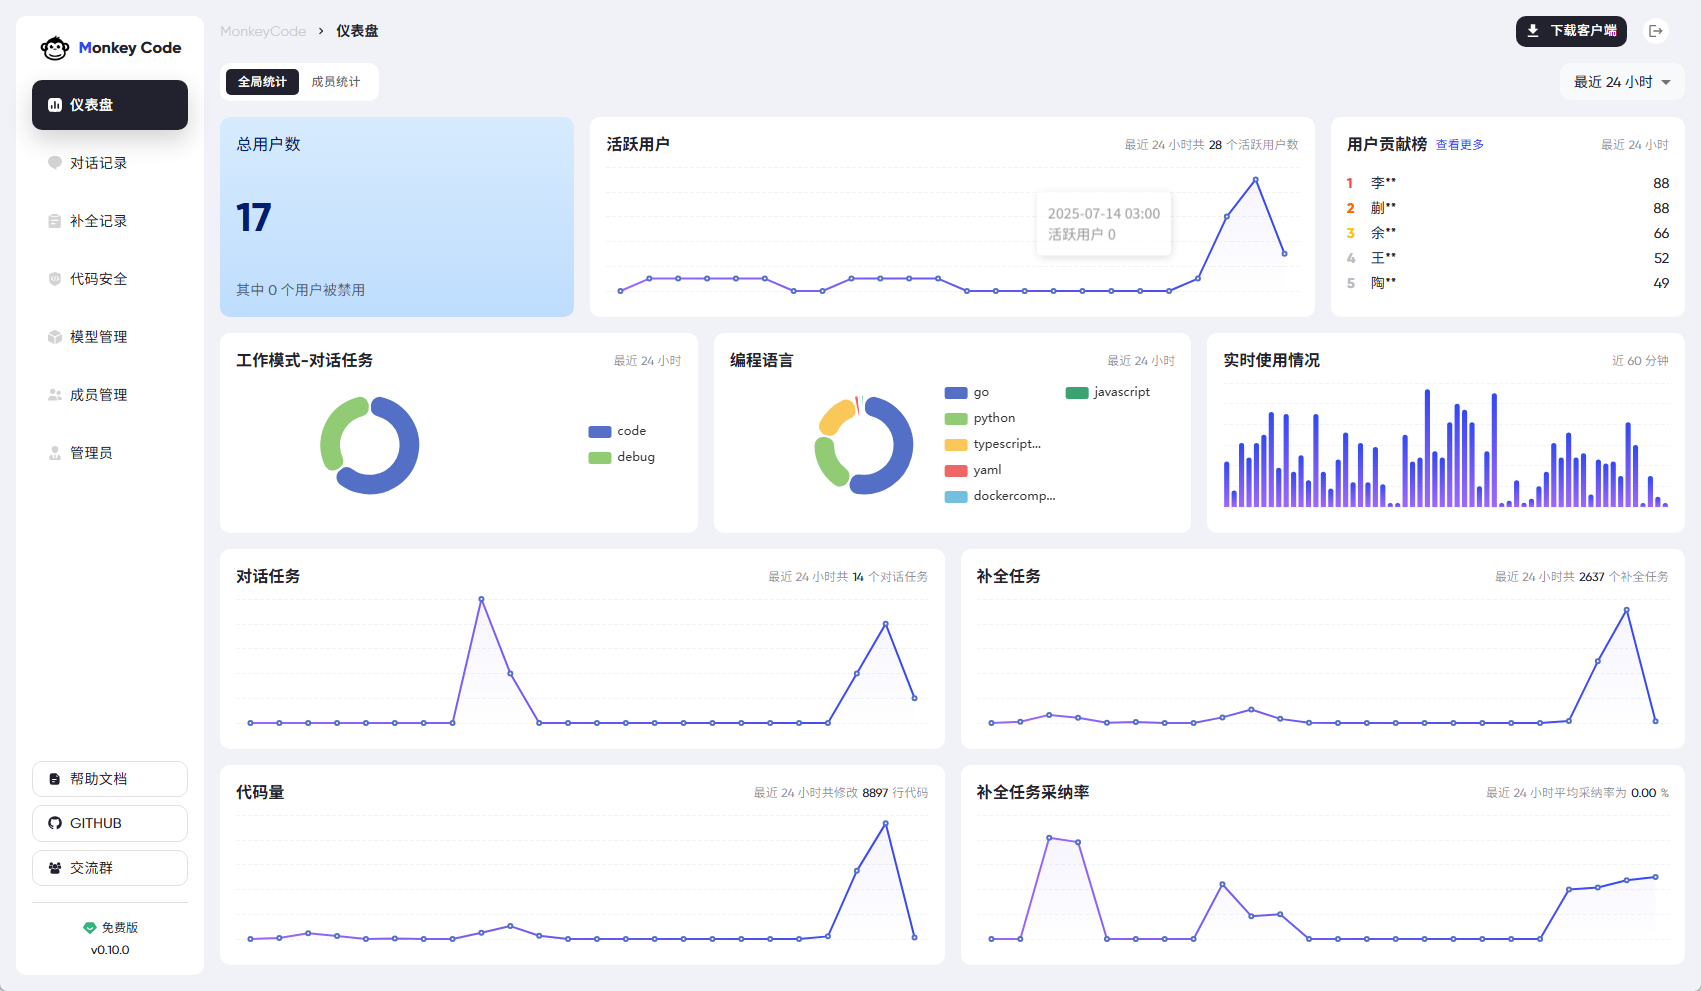This screenshot has width=1701, height=991.
Task: Toggle the code legend in 工作模式 chart
Action: tap(618, 431)
